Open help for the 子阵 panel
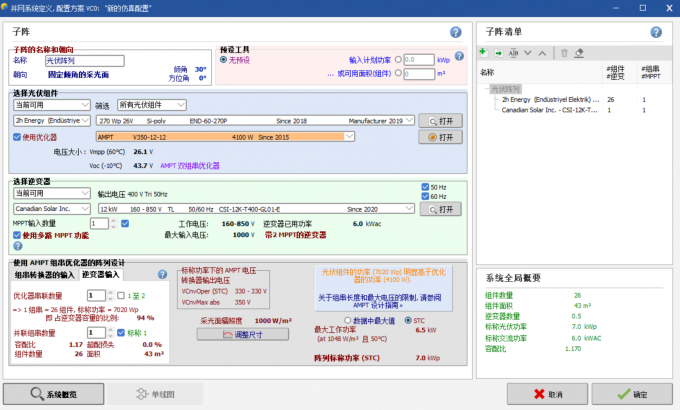Image resolution: width=680 pixels, height=410 pixels. pyautogui.click(x=455, y=32)
